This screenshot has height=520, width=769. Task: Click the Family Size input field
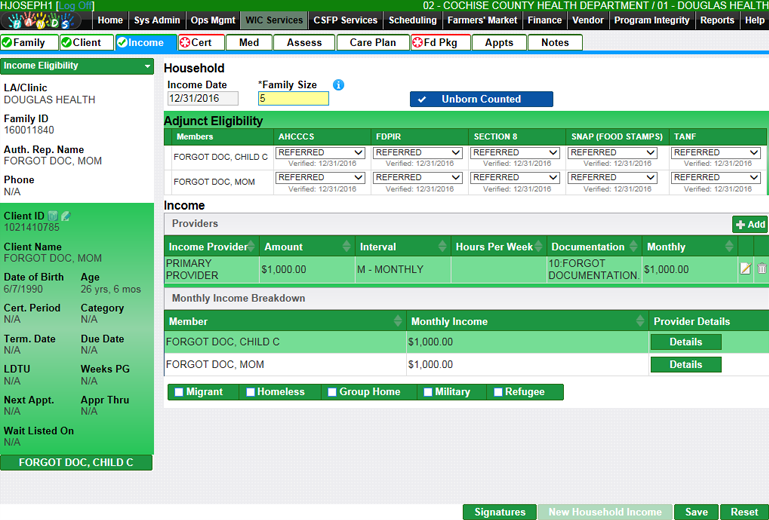pyautogui.click(x=293, y=99)
